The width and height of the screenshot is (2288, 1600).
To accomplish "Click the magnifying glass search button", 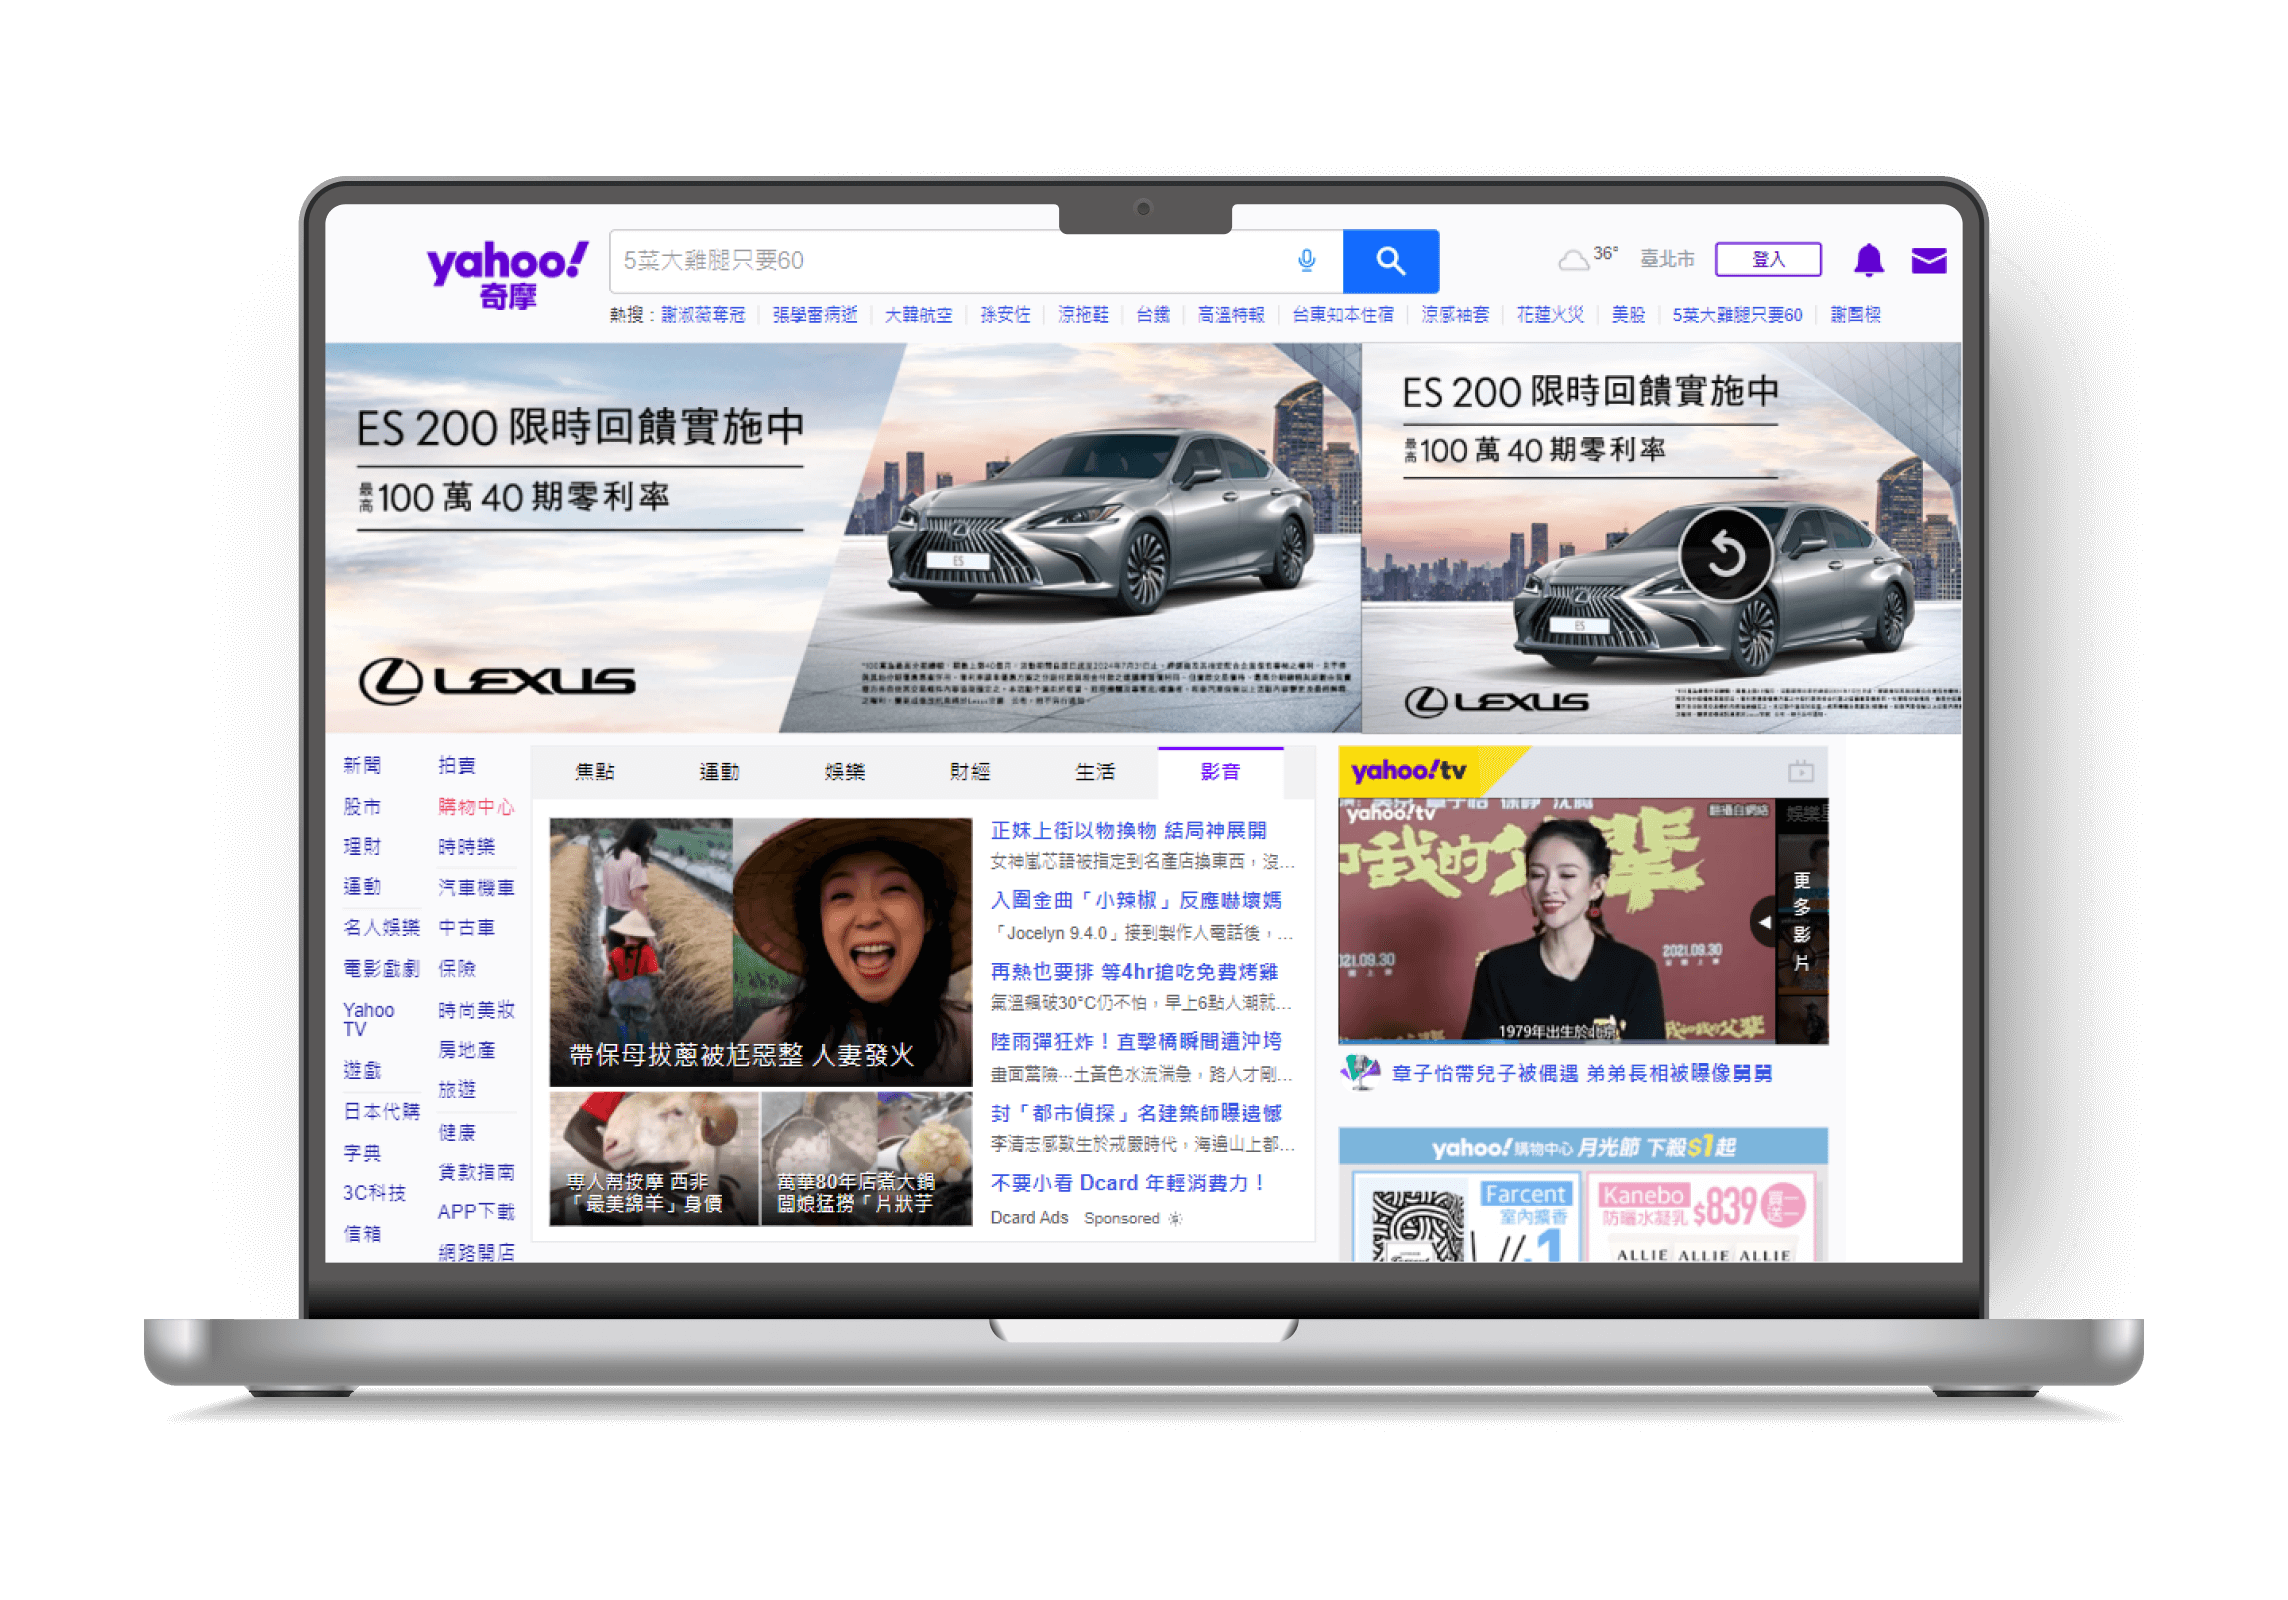I will [1390, 261].
